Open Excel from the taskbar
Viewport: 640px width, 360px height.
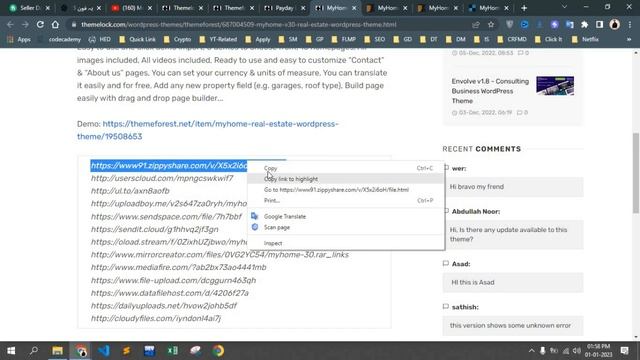coord(173,351)
